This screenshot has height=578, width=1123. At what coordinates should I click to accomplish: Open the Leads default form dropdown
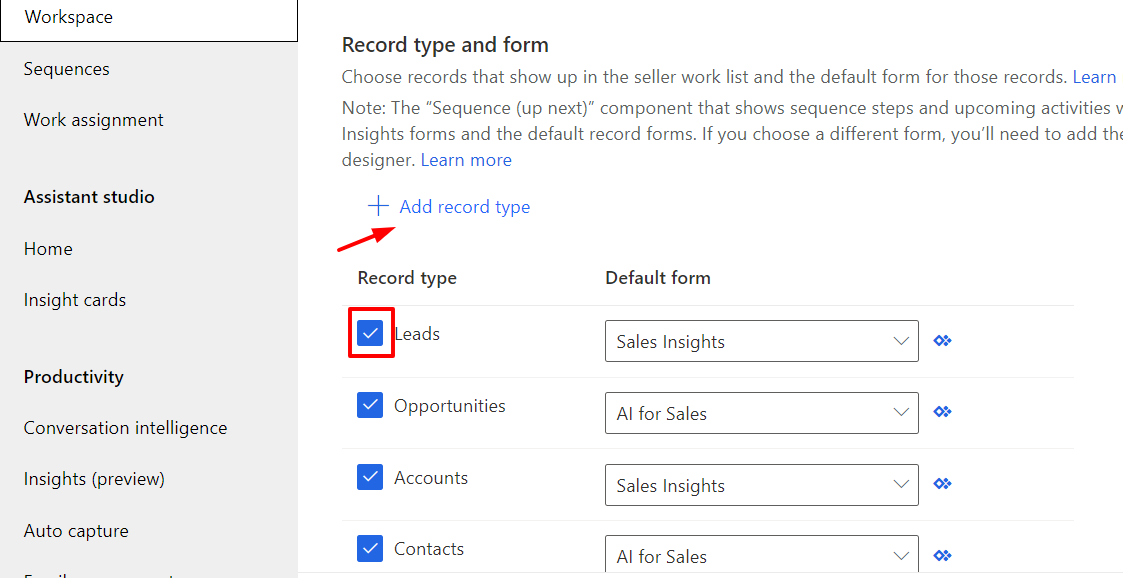coord(761,341)
